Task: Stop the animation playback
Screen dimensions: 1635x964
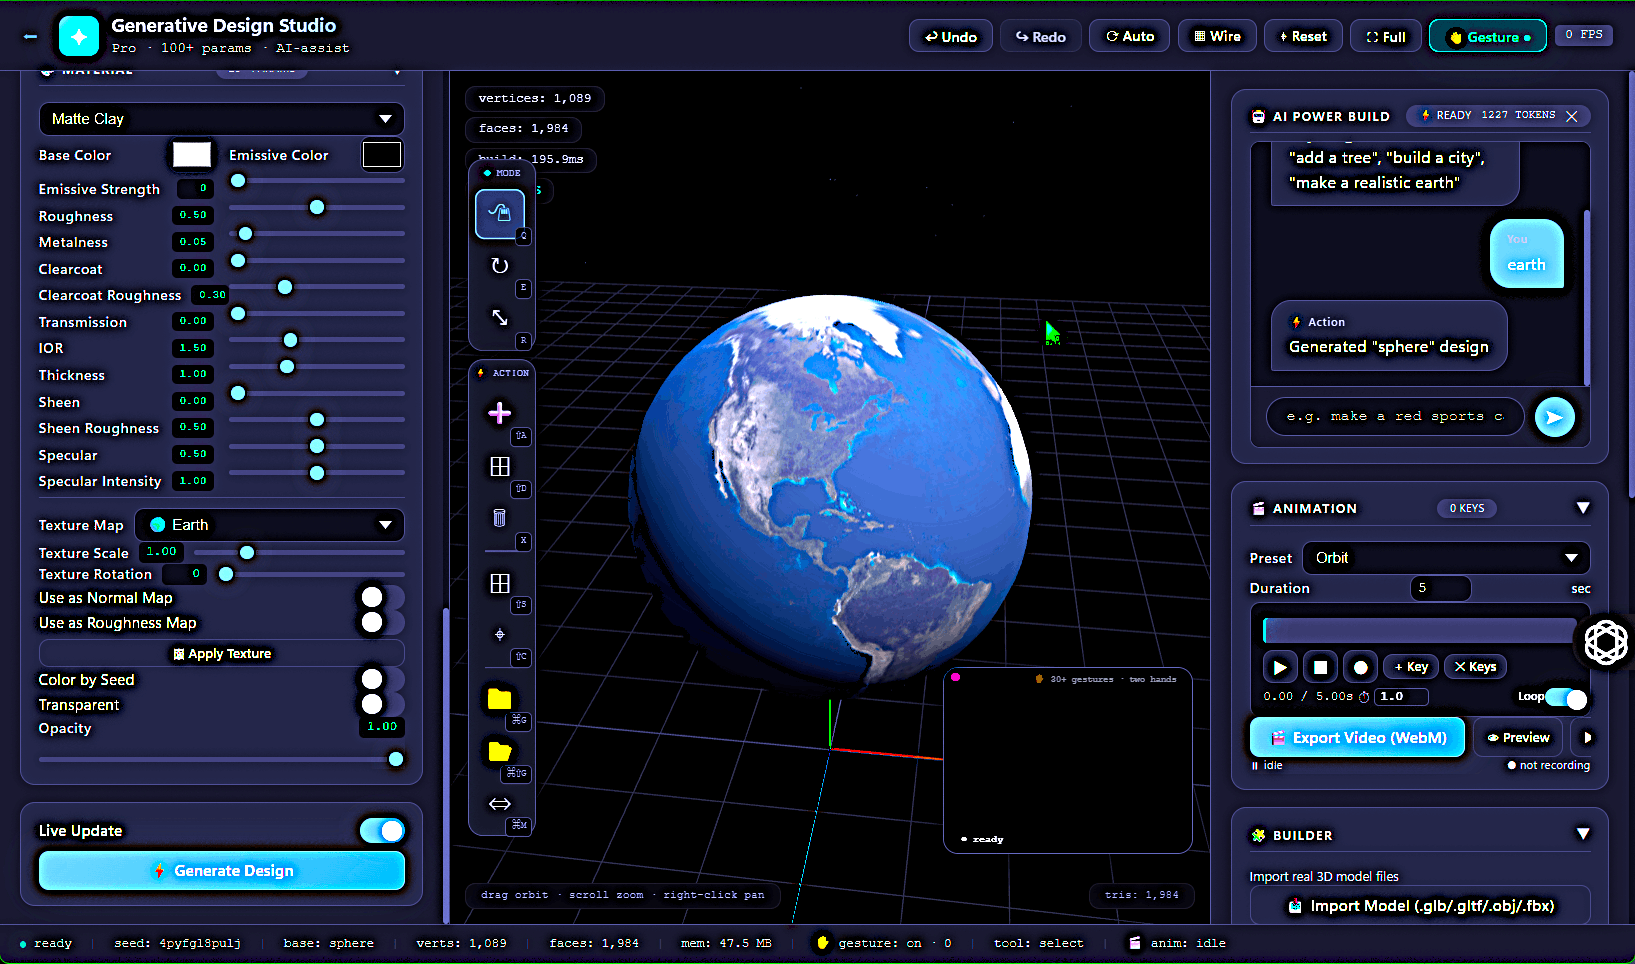Action: pyautogui.click(x=1320, y=667)
